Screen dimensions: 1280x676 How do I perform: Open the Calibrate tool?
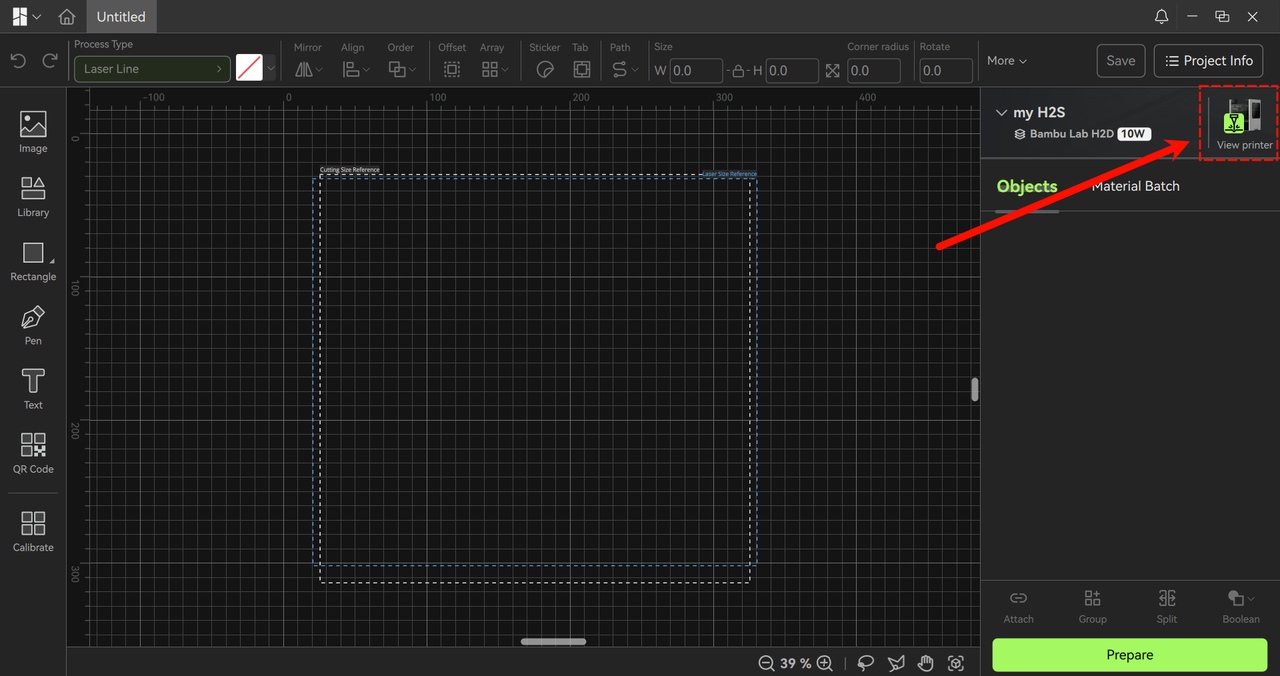pyautogui.click(x=33, y=531)
